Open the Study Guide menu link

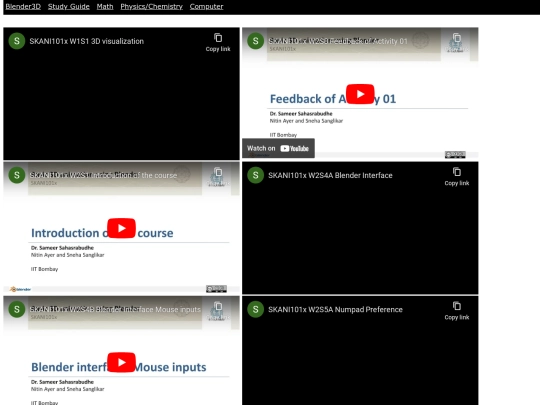tap(69, 7)
